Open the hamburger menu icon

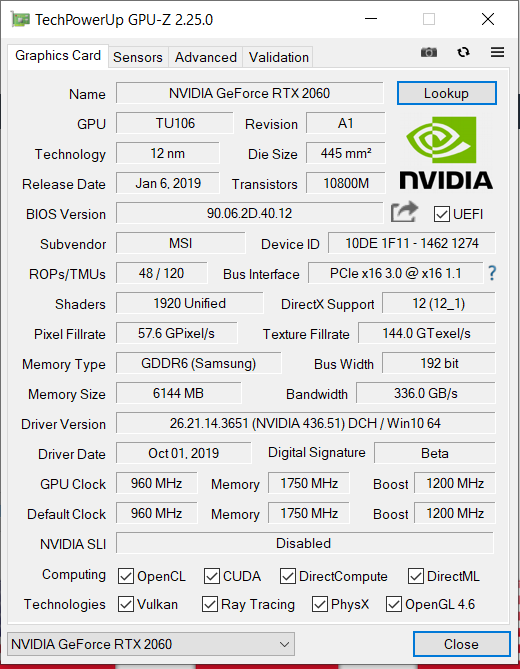(x=497, y=52)
